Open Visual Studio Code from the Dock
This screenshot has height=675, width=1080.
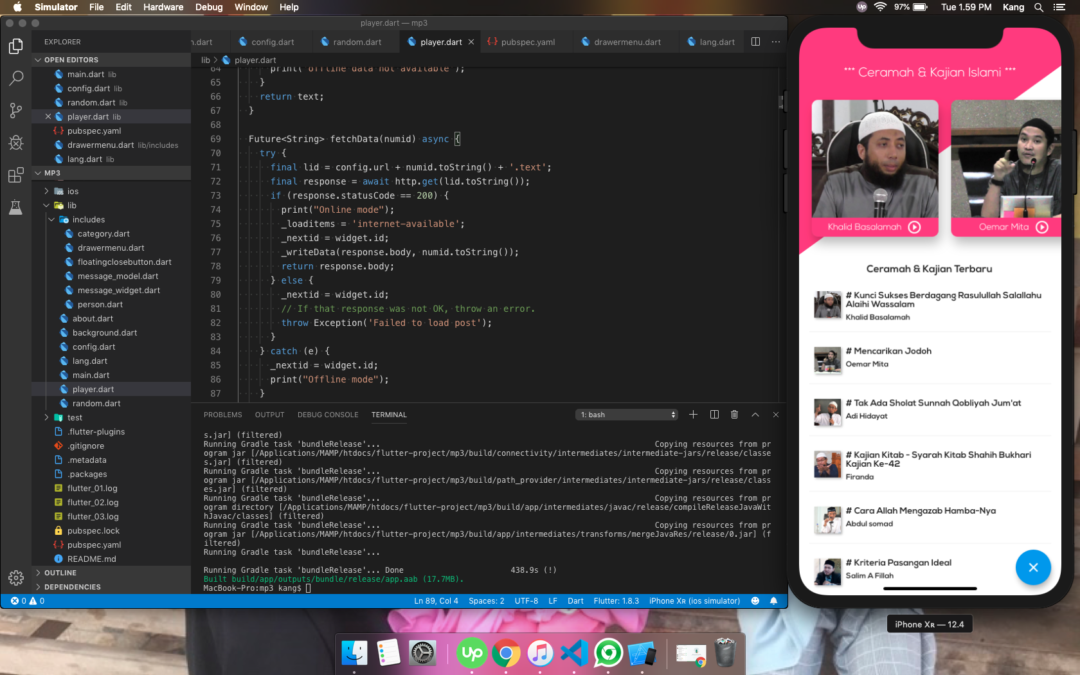coord(574,652)
